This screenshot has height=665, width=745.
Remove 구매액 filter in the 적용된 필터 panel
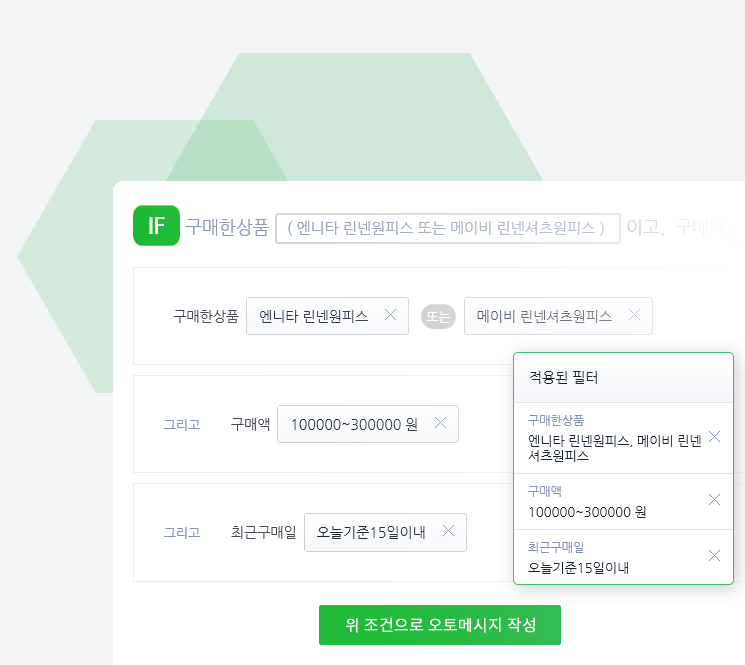(714, 500)
